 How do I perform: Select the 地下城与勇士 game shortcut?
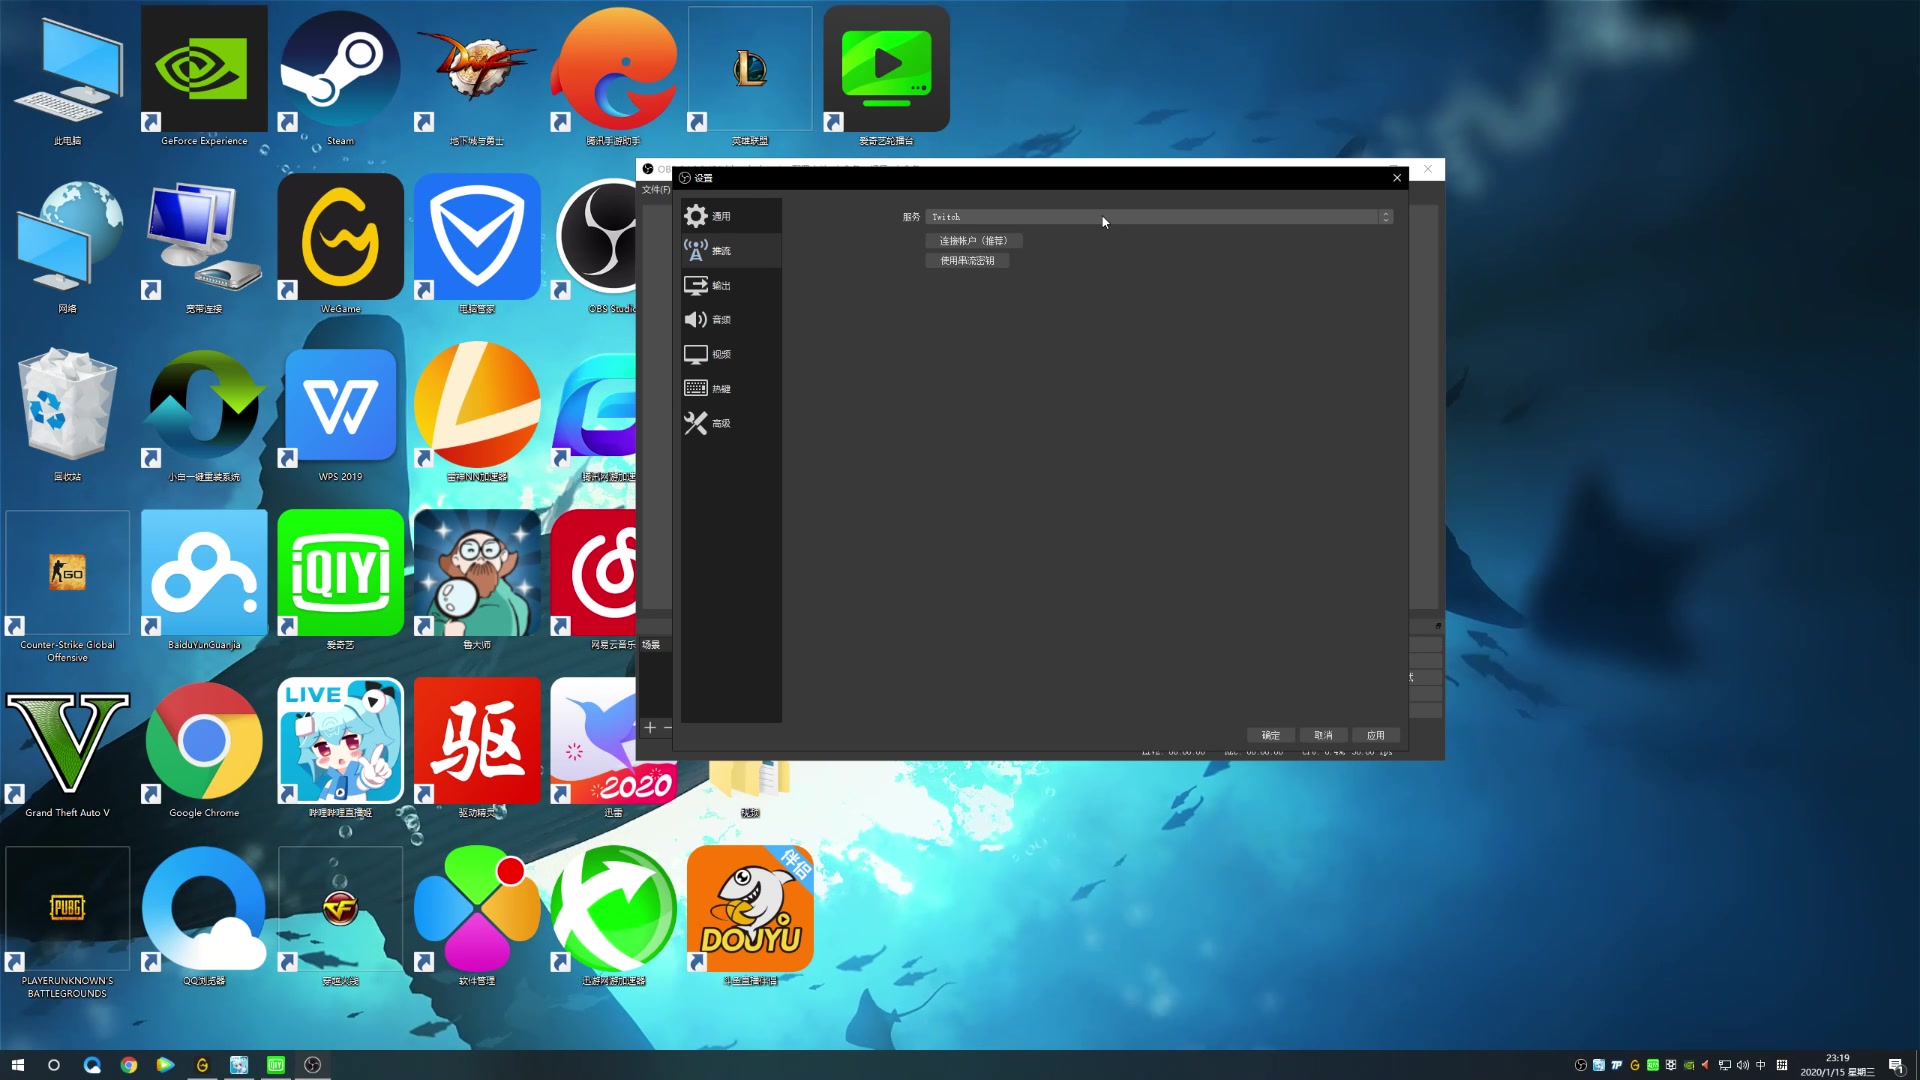tap(477, 78)
